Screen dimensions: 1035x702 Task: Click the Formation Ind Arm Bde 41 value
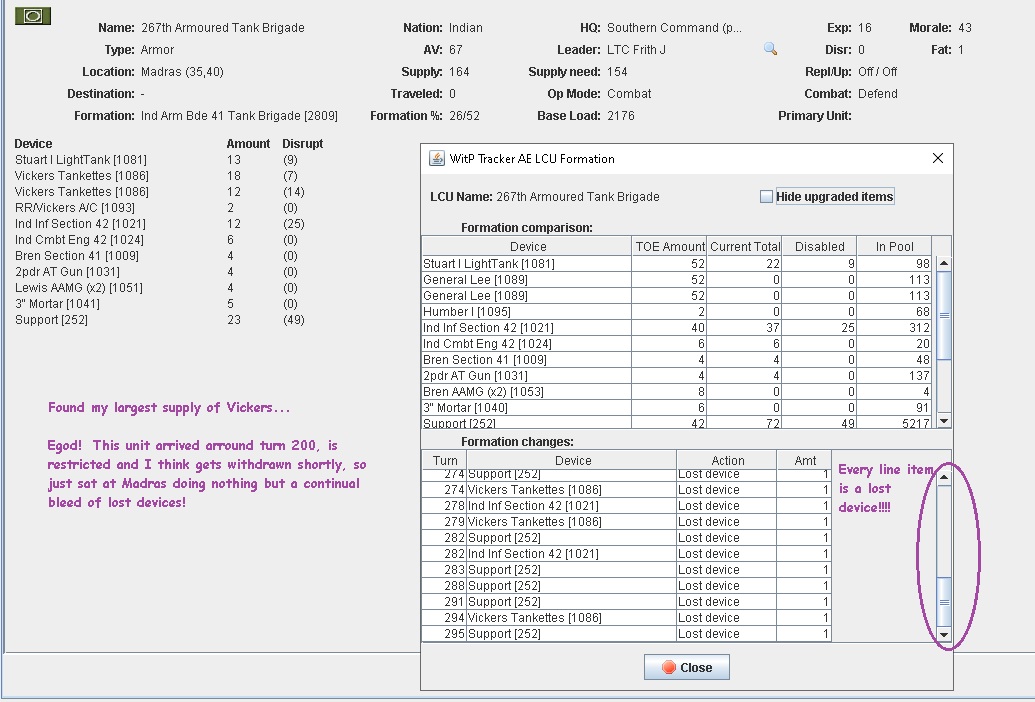tap(239, 115)
